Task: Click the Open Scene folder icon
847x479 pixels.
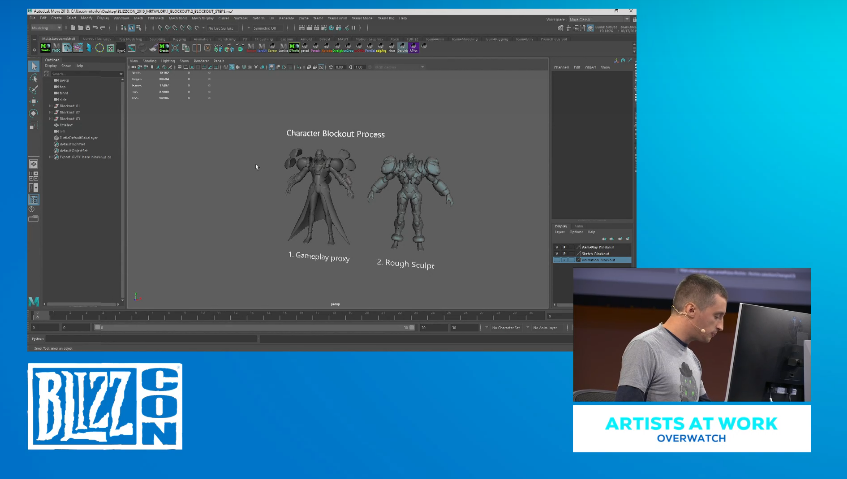Action: [x=80, y=28]
